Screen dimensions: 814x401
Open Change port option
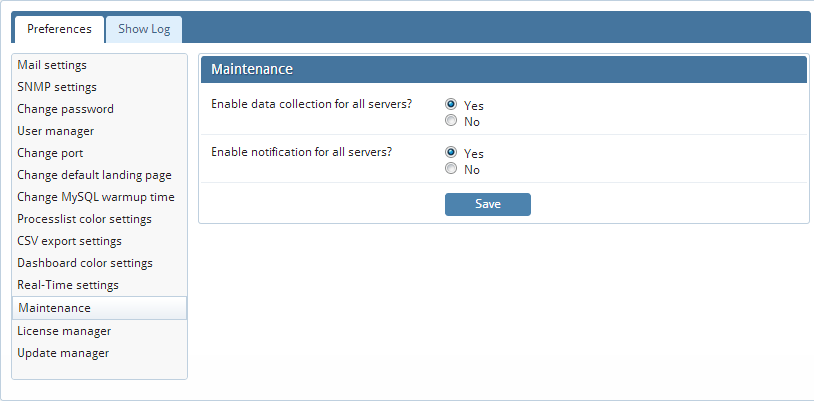click(x=50, y=153)
